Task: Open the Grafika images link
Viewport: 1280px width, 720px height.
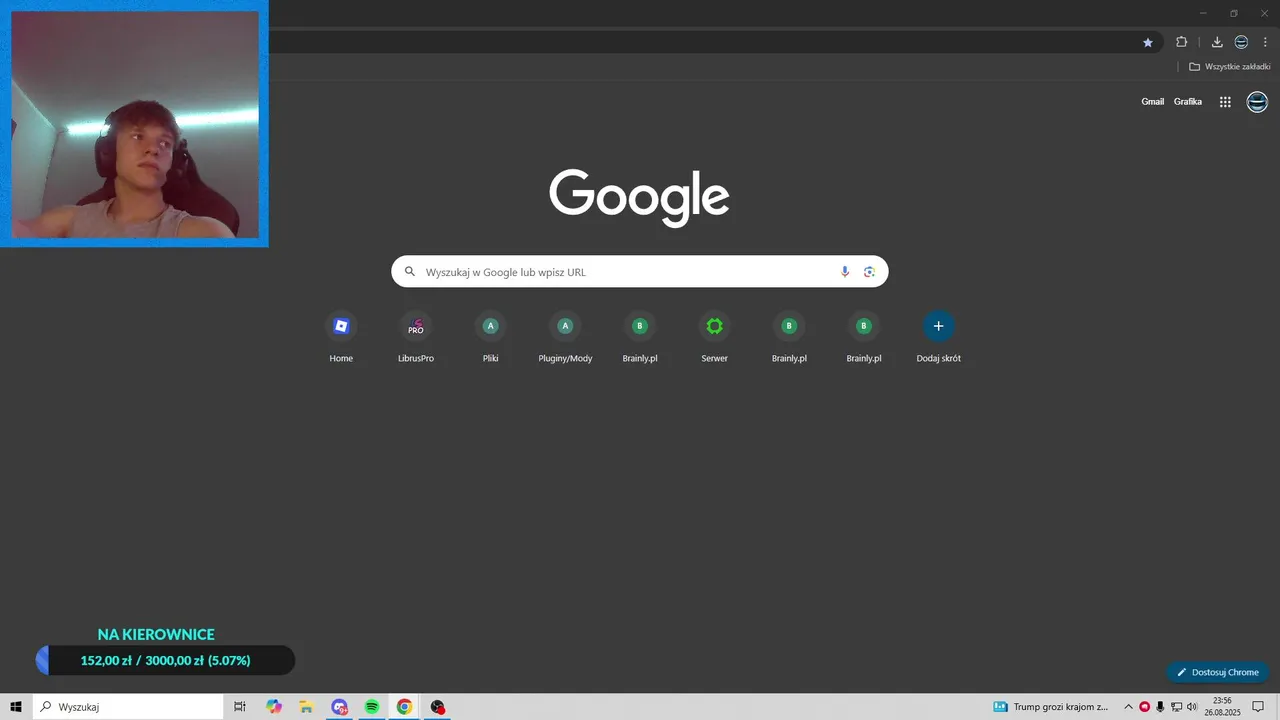Action: click(1188, 101)
